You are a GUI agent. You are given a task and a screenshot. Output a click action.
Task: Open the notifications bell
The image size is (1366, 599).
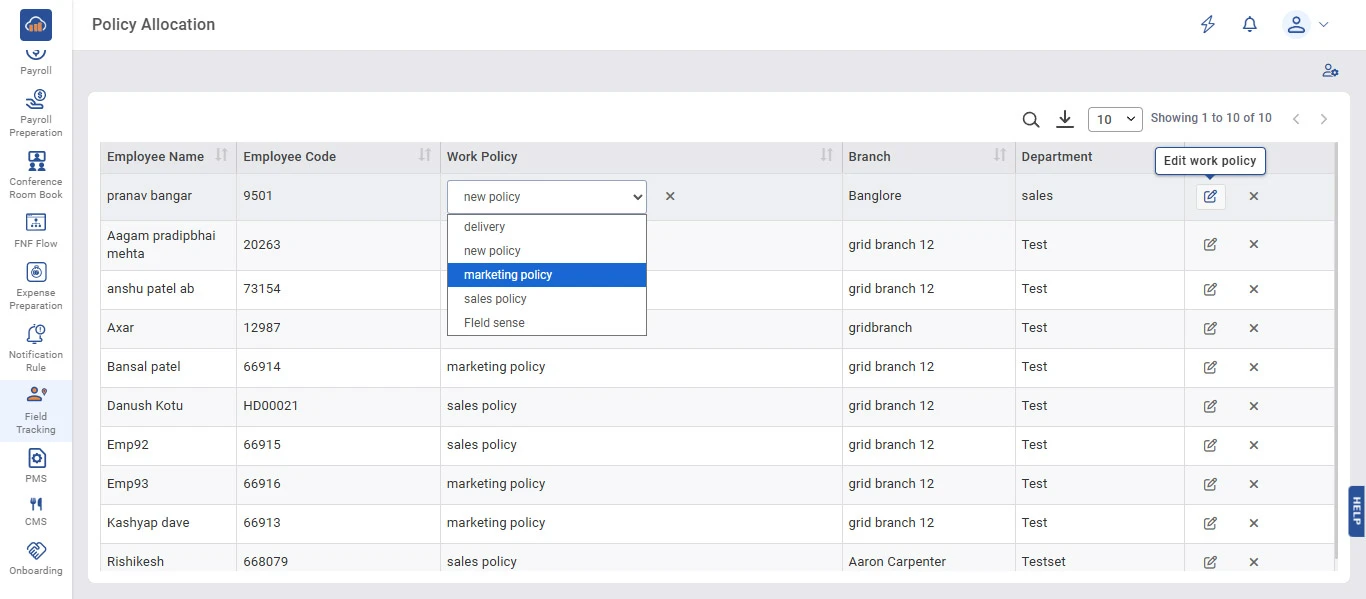tap(1249, 25)
